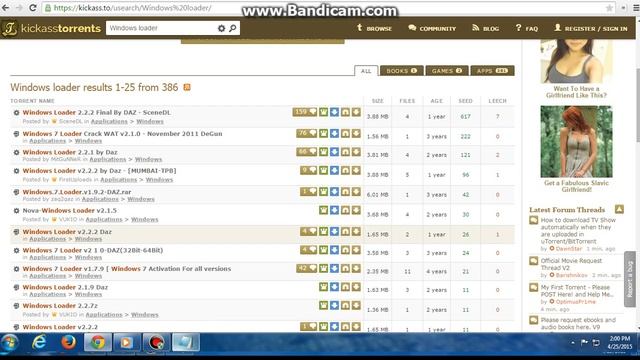Click blue download arrow for Windows Loader 2.1.9 Daz
This screenshot has width=640, height=360.
334,287
